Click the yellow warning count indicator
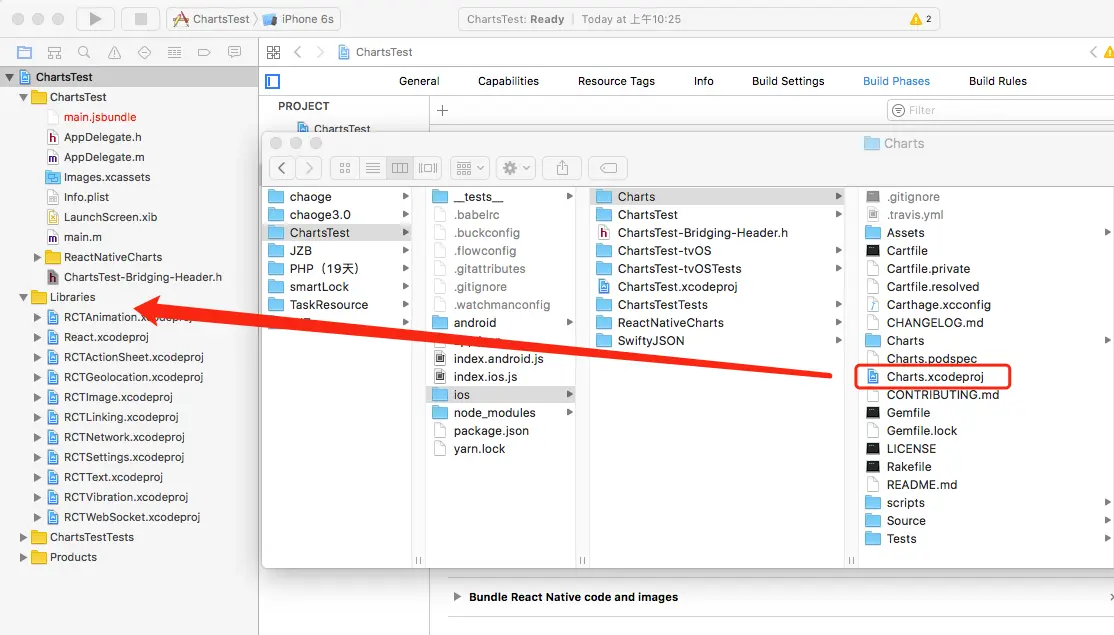This screenshot has height=635, width=1114. pos(921,19)
